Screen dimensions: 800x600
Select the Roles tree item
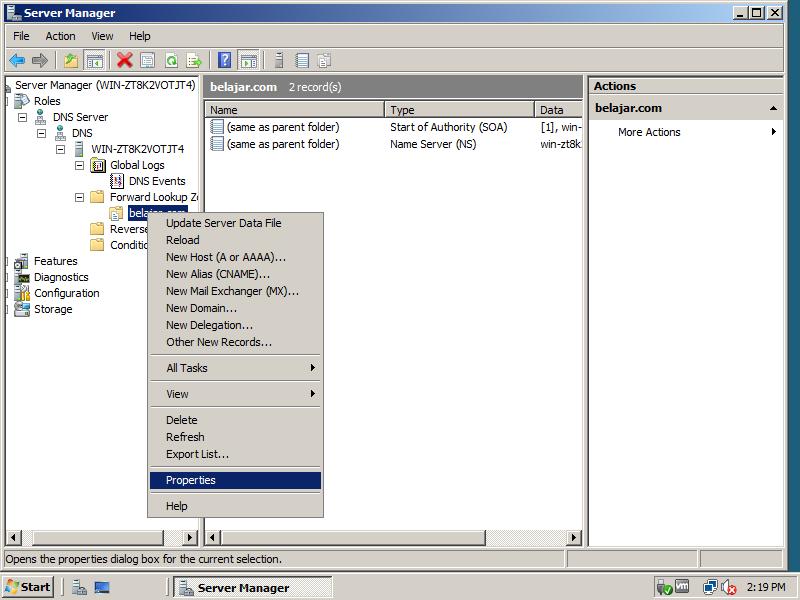[x=47, y=101]
